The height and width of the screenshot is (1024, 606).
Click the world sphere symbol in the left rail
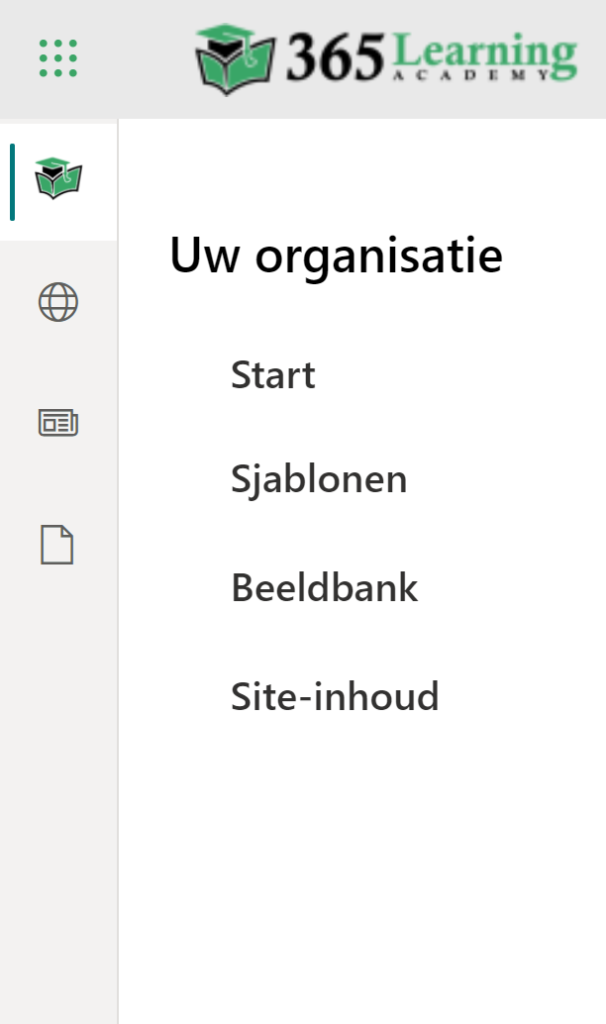point(58,302)
